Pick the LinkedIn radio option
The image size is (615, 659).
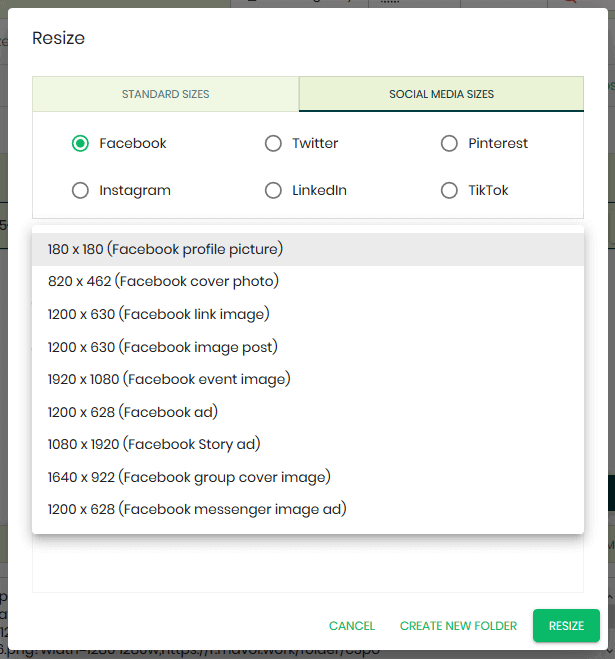coord(273,190)
